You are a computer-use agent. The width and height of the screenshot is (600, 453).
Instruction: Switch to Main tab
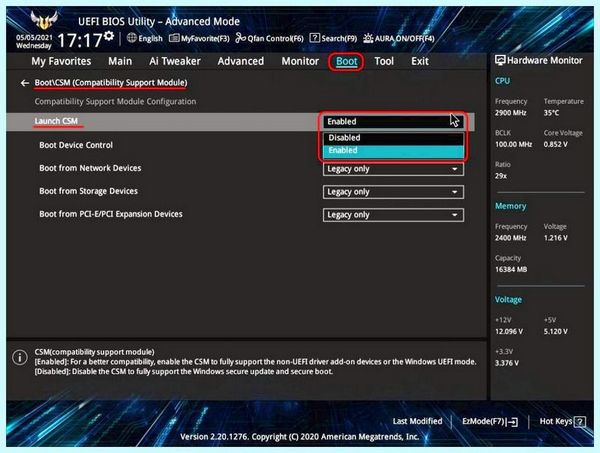click(120, 61)
